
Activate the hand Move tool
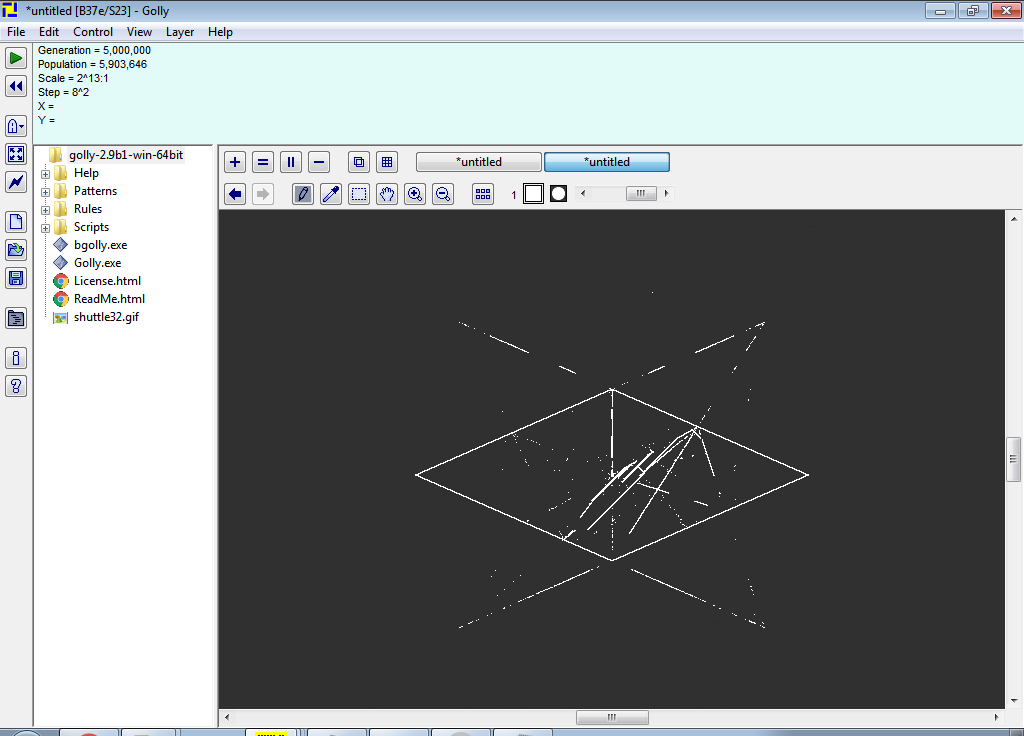click(387, 194)
